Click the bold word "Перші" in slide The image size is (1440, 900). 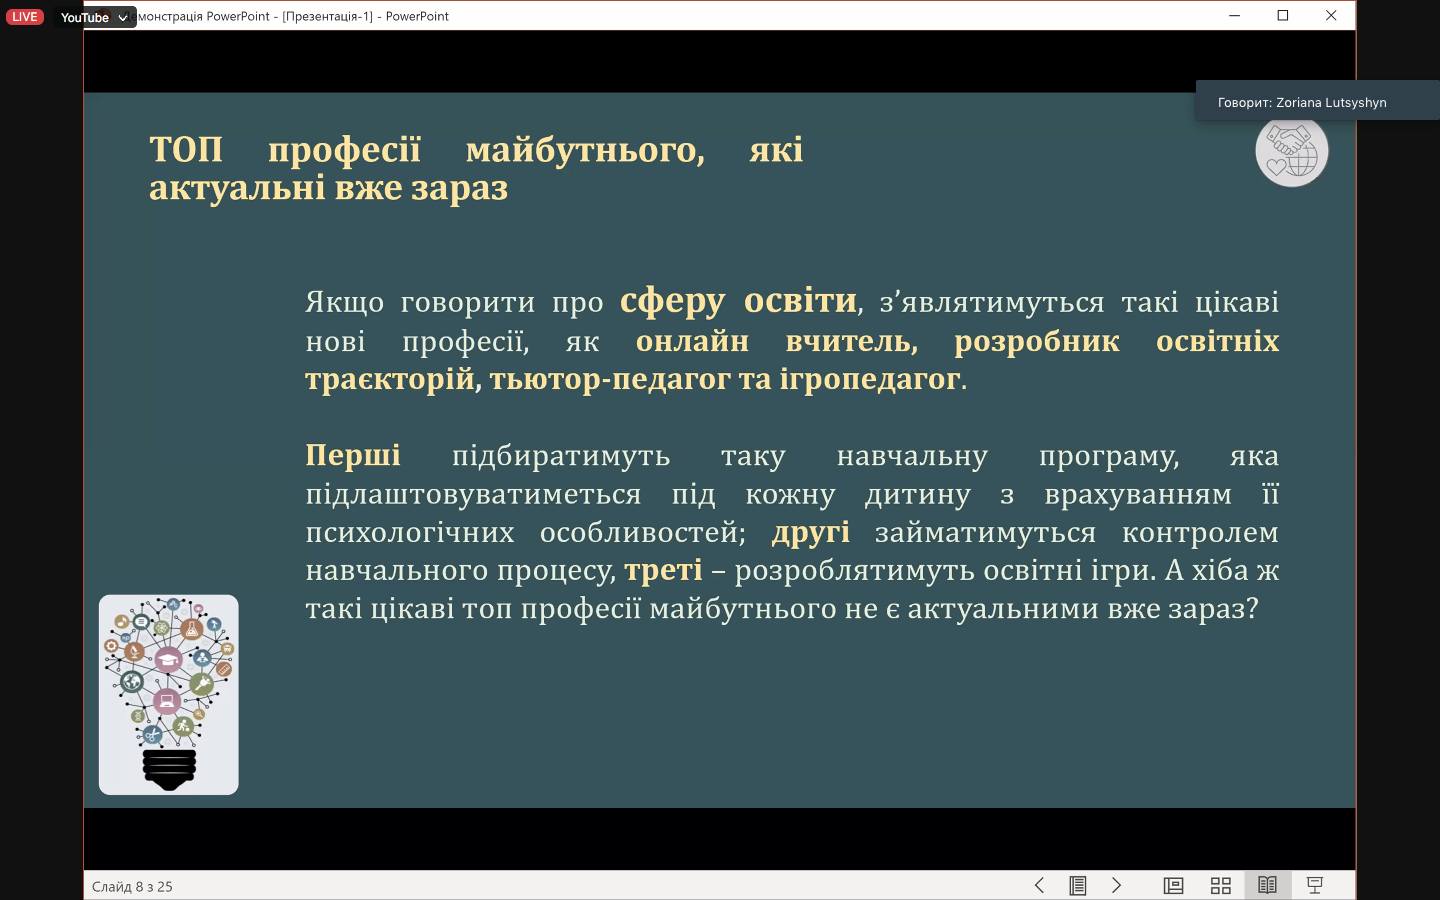[x=353, y=455]
